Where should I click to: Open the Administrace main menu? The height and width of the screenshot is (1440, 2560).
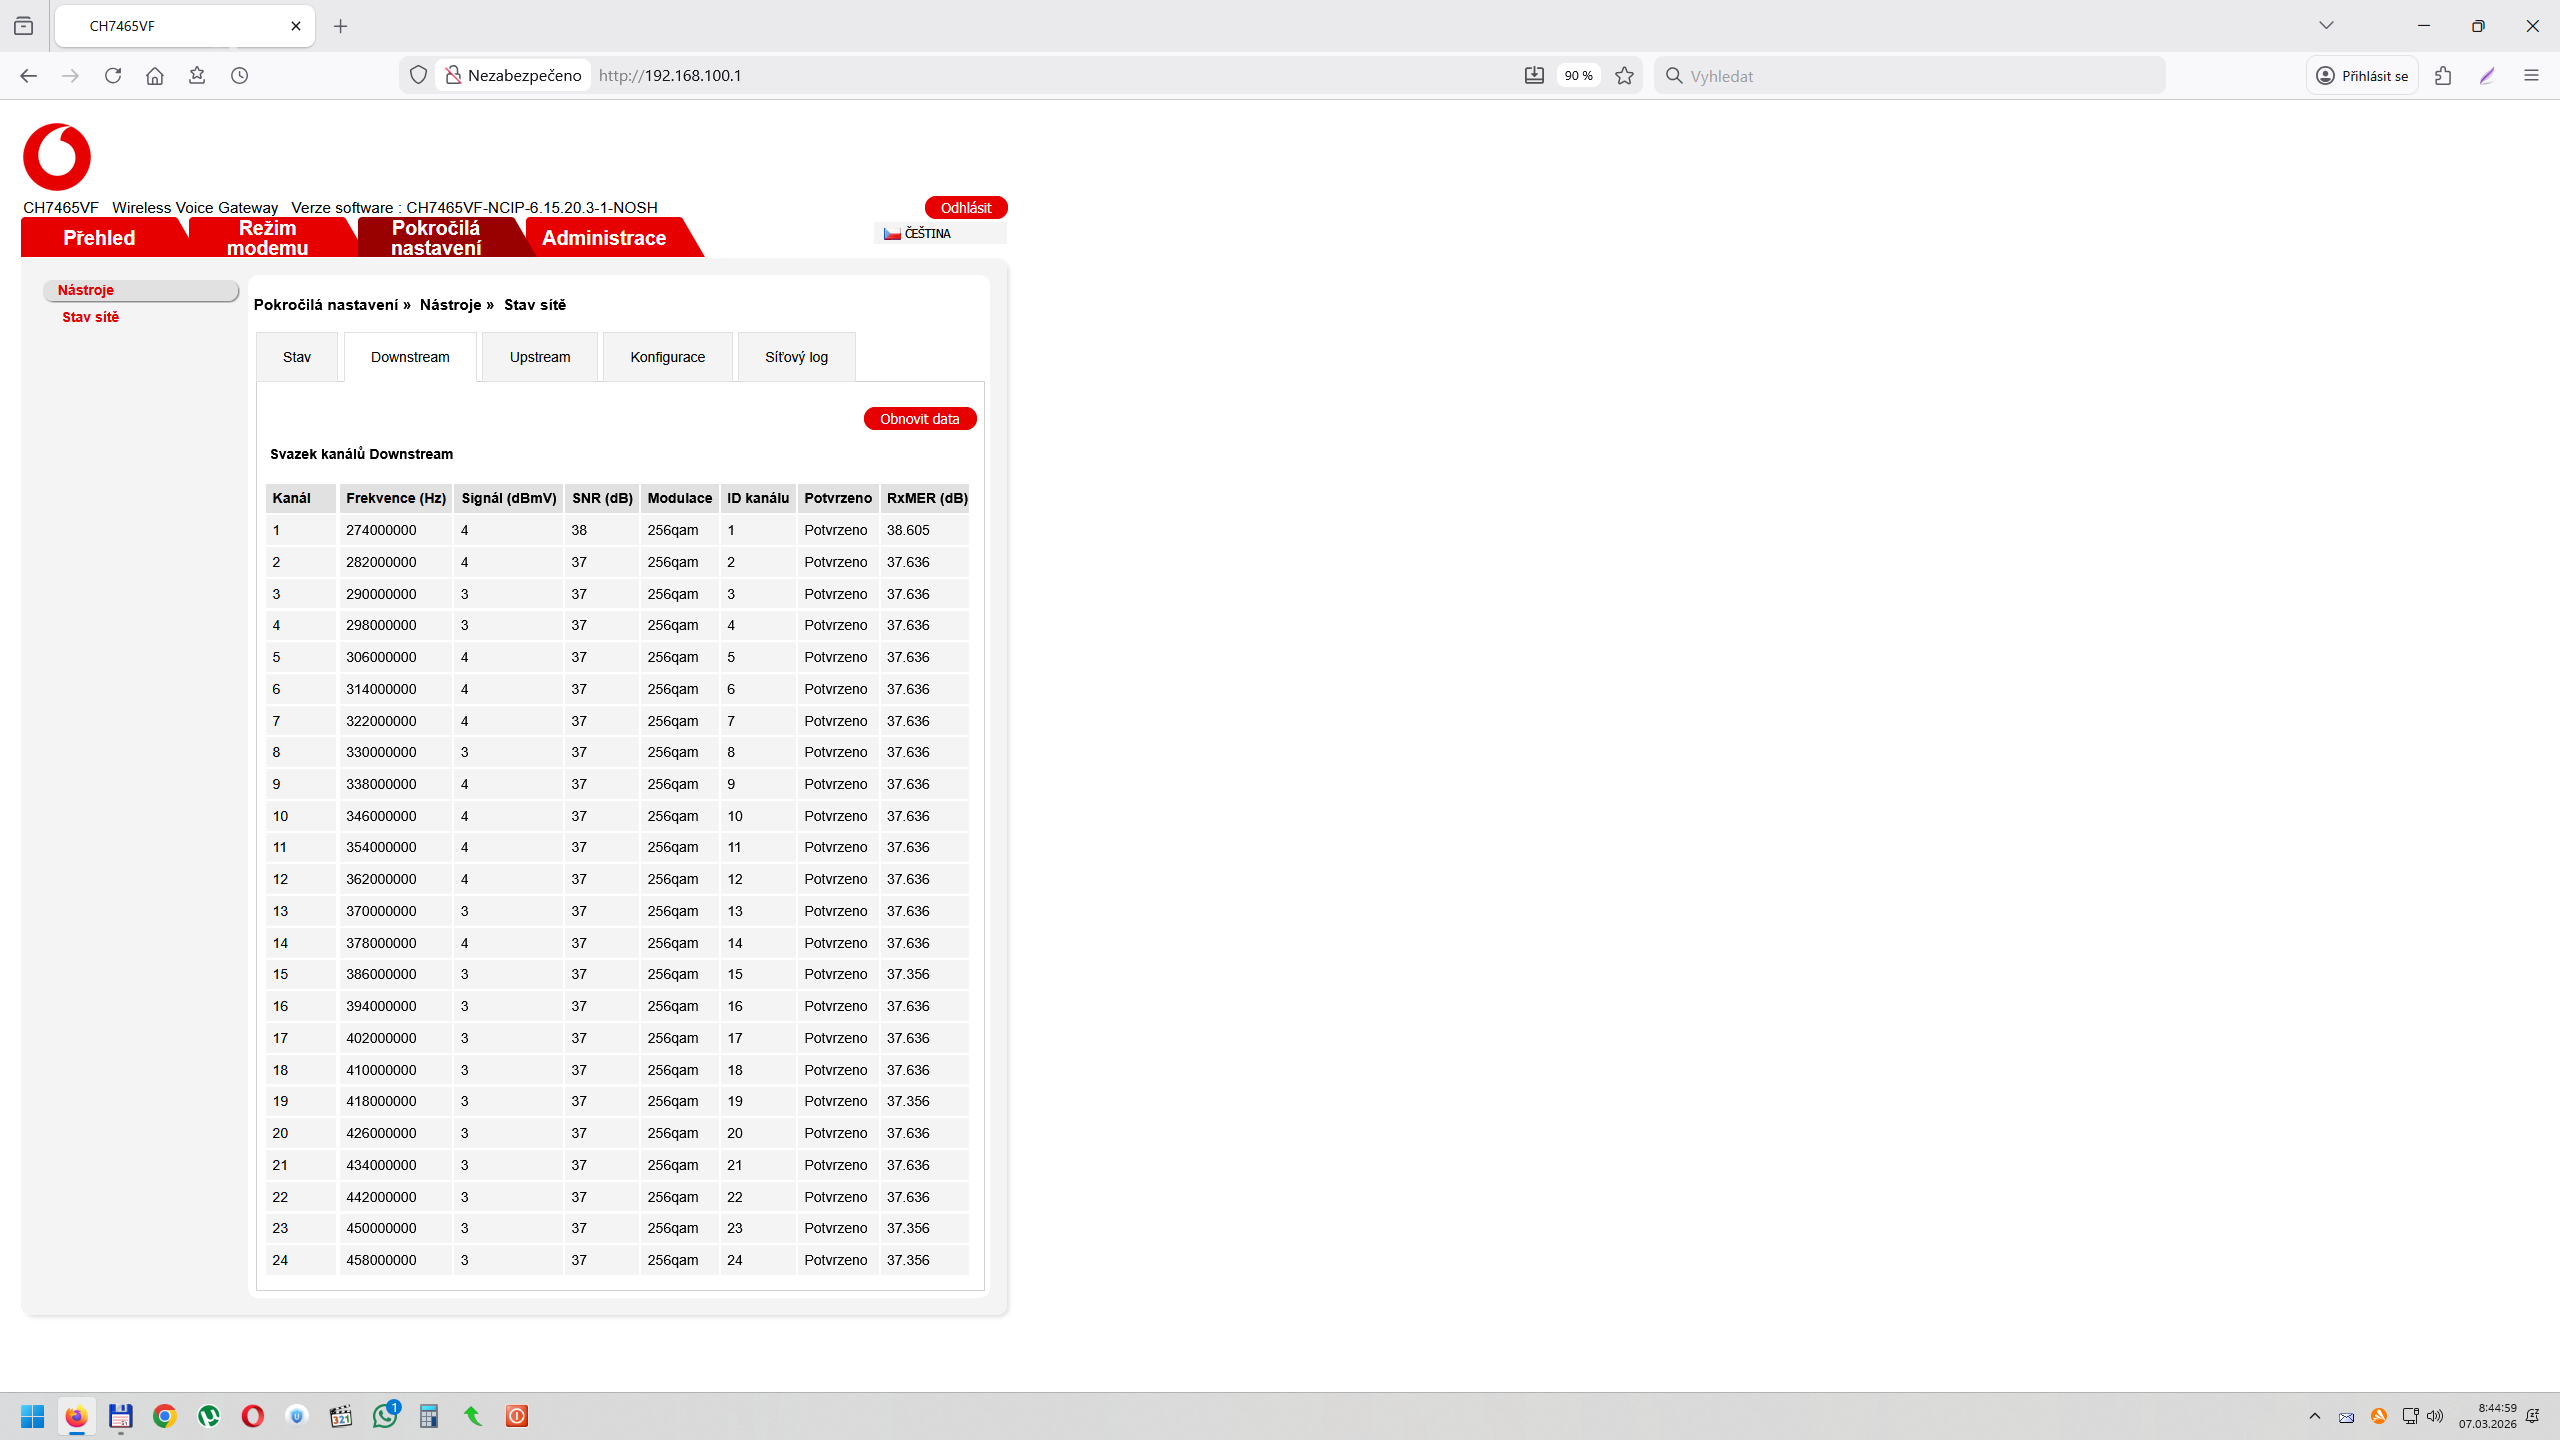click(604, 238)
